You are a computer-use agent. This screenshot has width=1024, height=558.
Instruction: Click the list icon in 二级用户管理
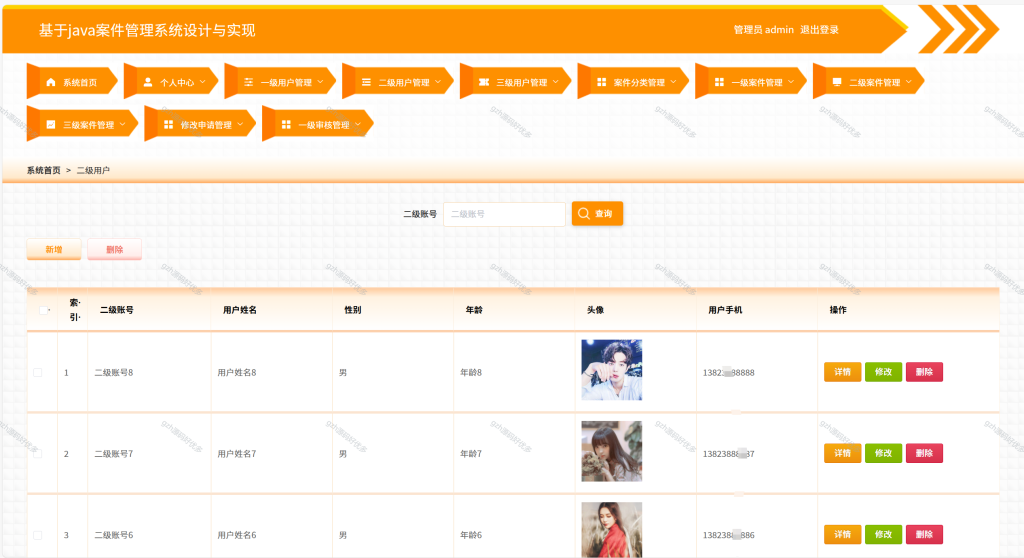coord(366,82)
